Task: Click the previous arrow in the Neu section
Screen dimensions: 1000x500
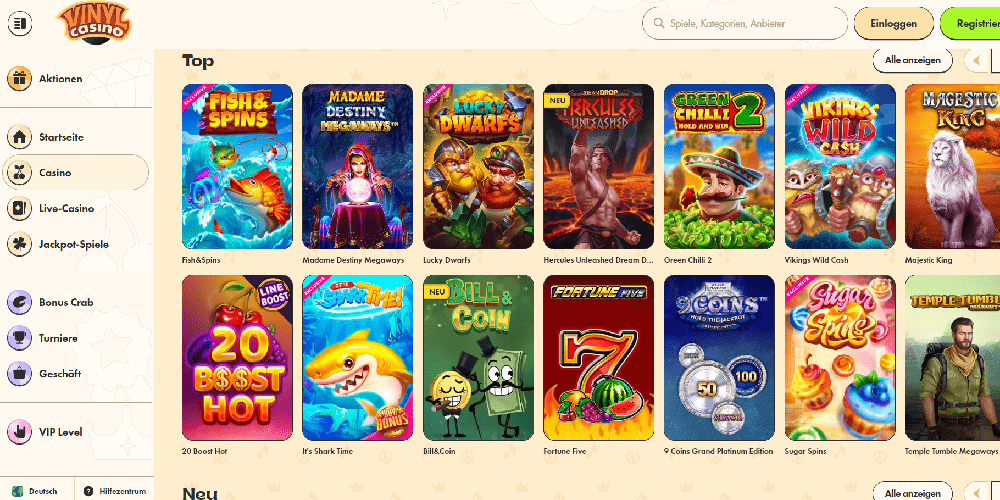Action: click(x=976, y=493)
